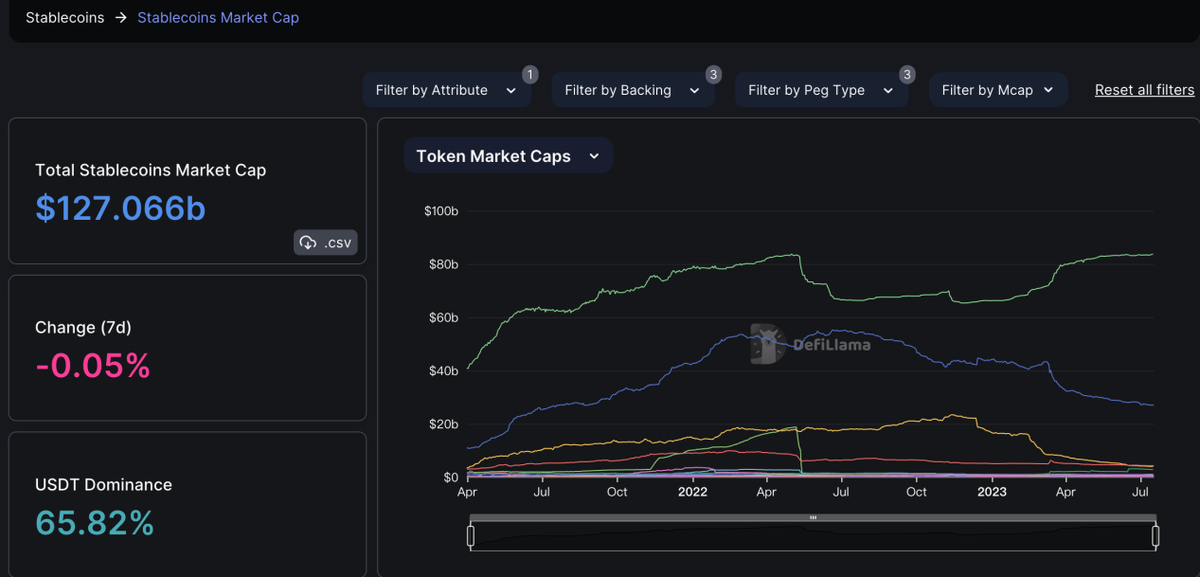Screen dimensions: 1200x577
Task: Go to the Stablecoins breadcrumb
Action: tap(65, 18)
